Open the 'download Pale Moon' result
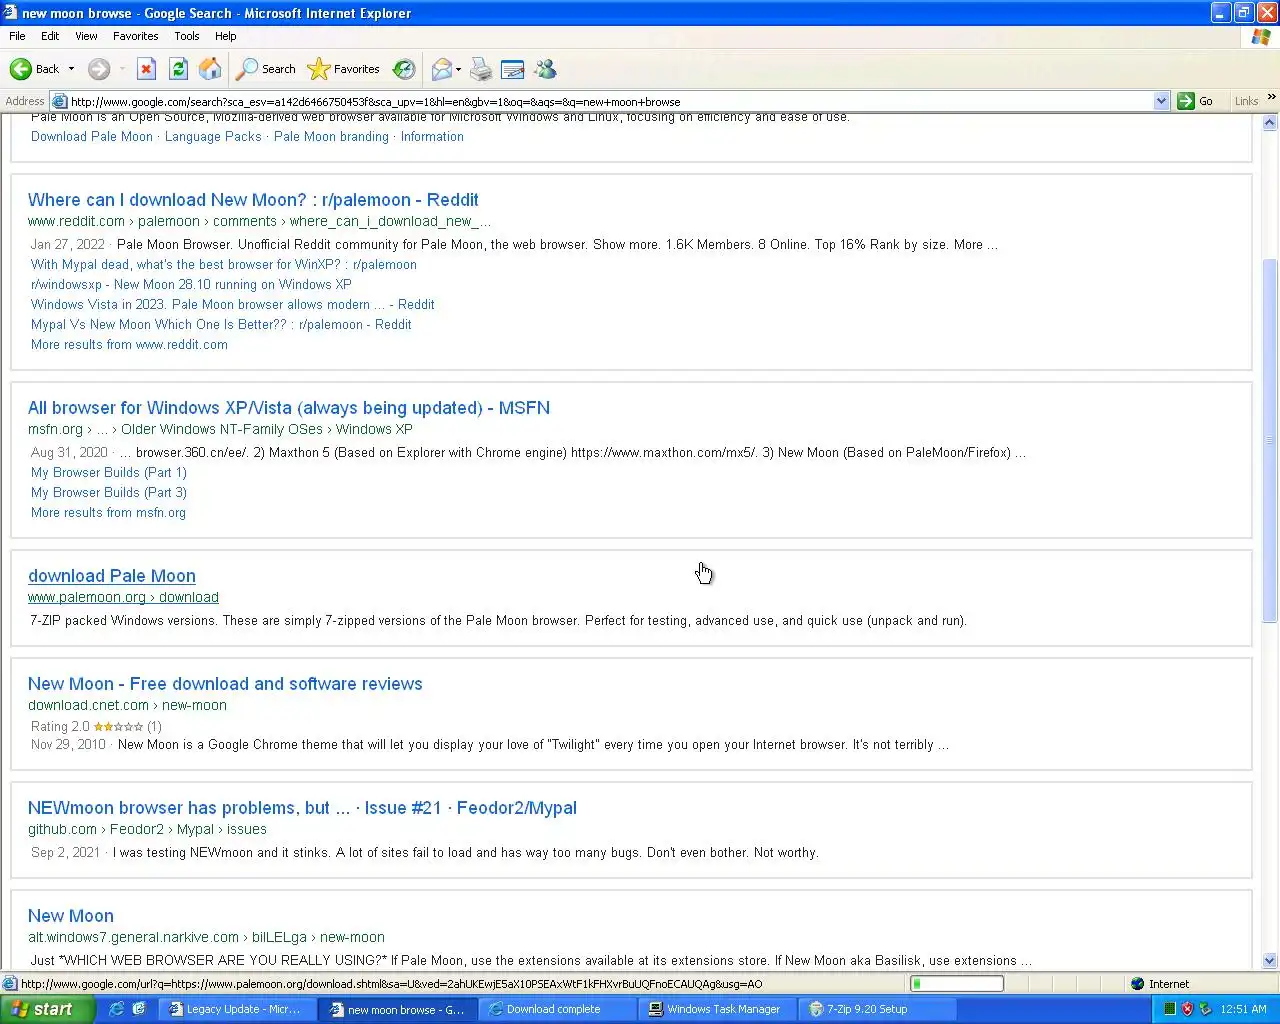 tap(112, 576)
